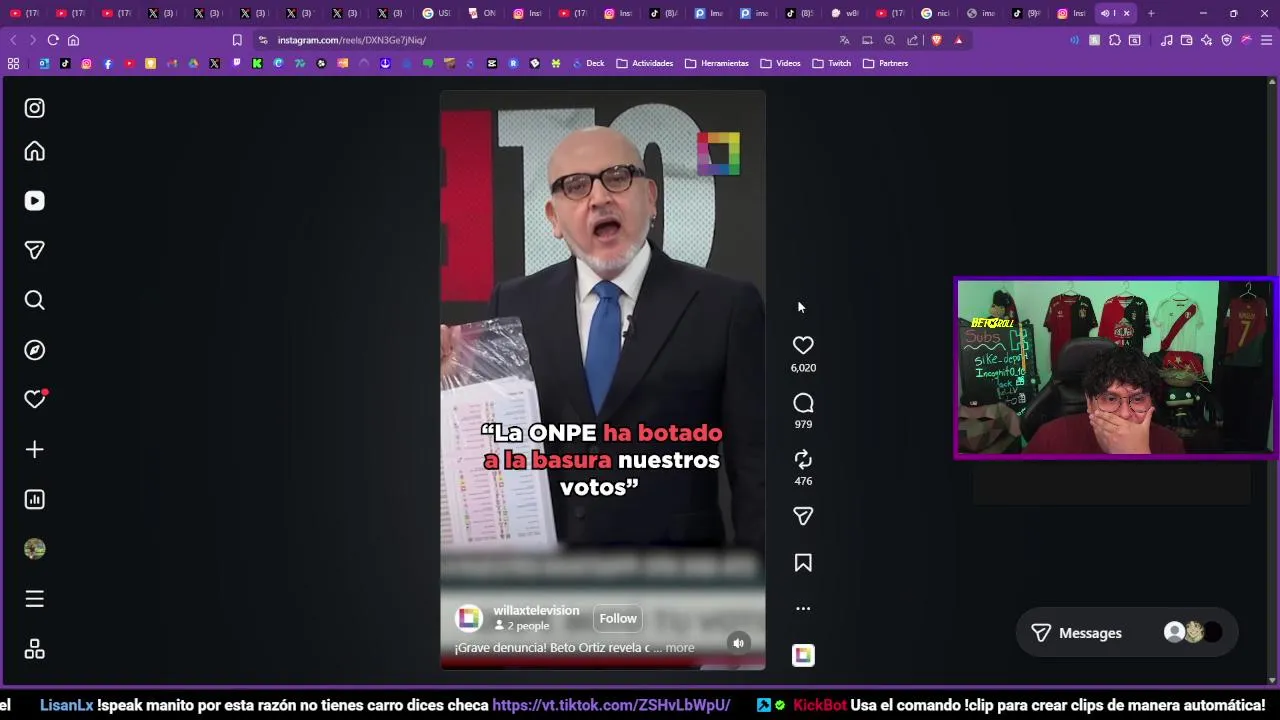Image resolution: width=1280 pixels, height=720 pixels.
Task: Expand the caption with more
Action: click(680, 648)
